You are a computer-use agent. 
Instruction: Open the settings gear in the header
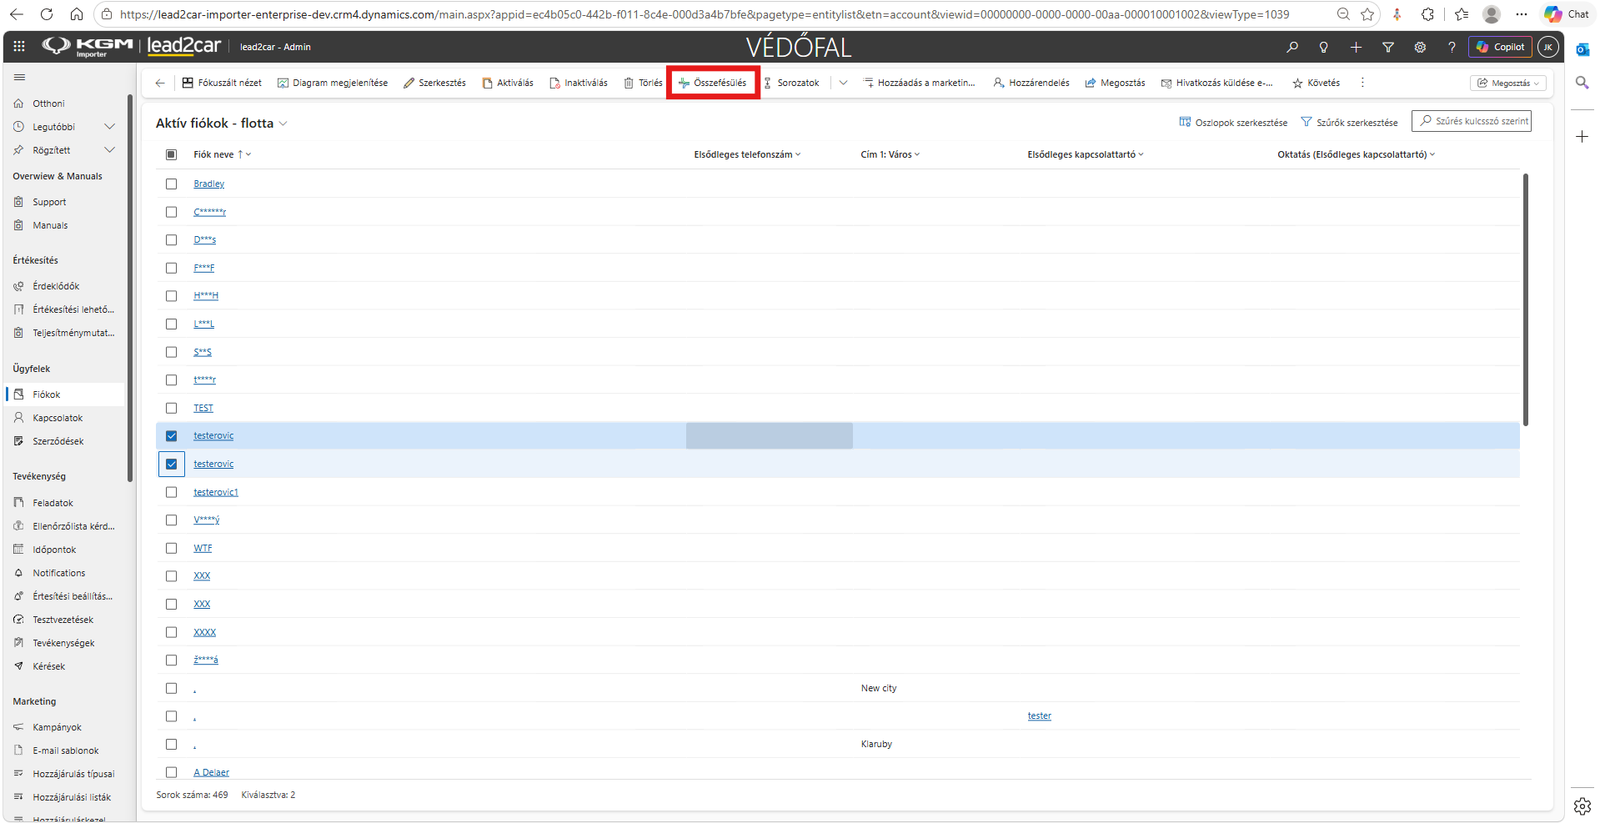pyautogui.click(x=1420, y=47)
